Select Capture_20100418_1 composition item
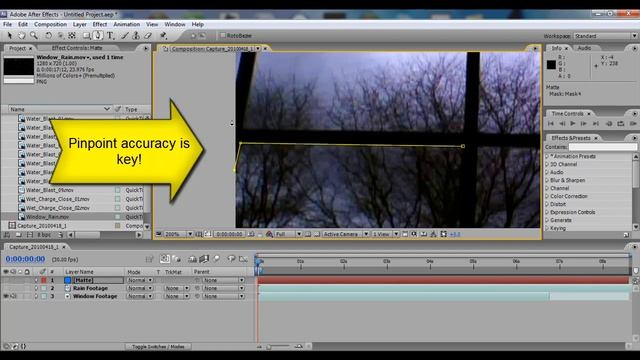The height and width of the screenshot is (360, 640). [x=42, y=226]
